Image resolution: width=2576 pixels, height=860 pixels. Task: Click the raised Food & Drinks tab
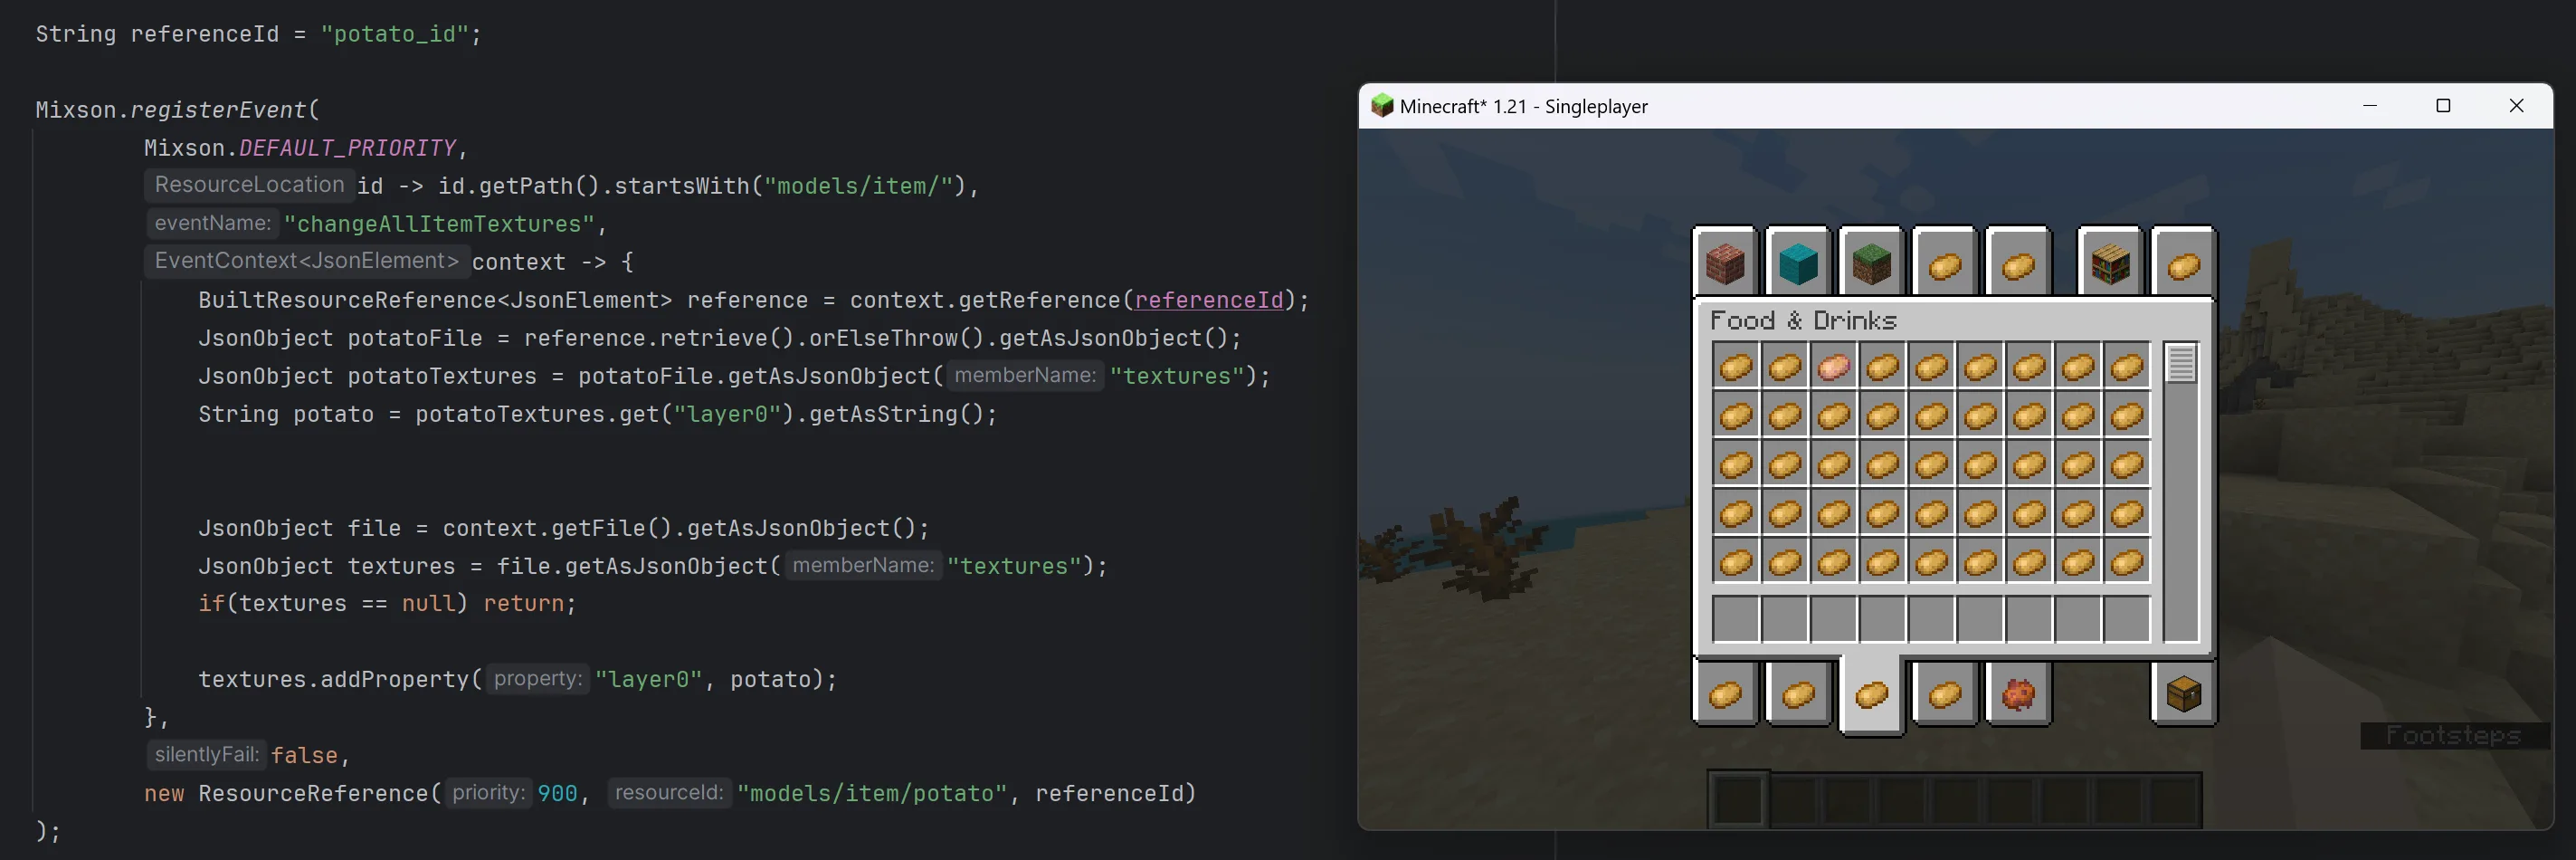[1871, 695]
